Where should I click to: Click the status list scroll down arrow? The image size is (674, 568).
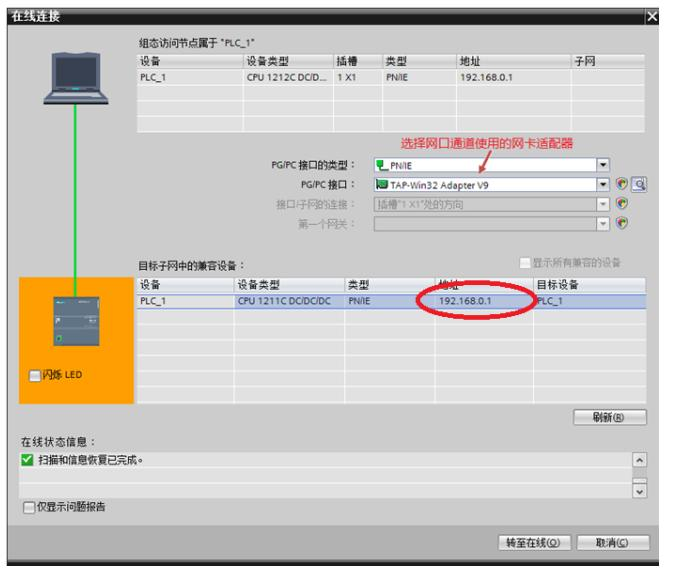pyautogui.click(x=640, y=491)
